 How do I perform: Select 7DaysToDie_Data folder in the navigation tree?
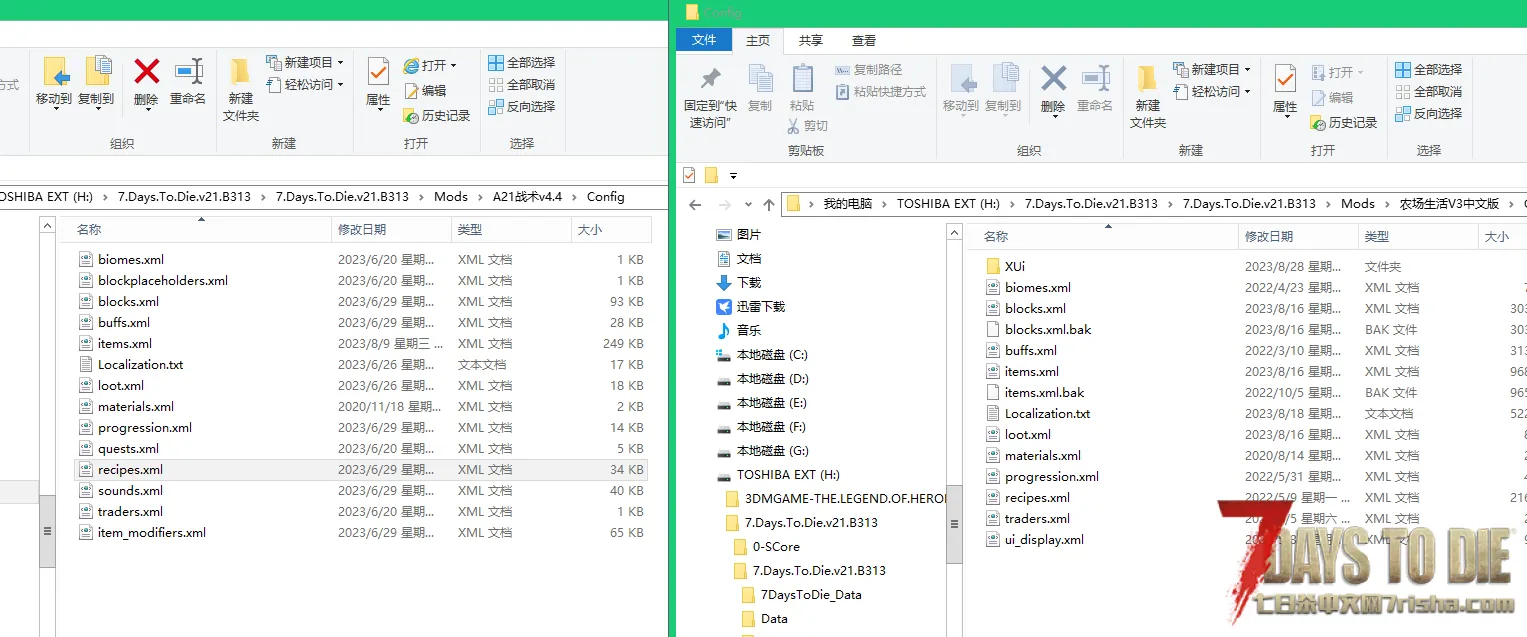tap(801, 594)
